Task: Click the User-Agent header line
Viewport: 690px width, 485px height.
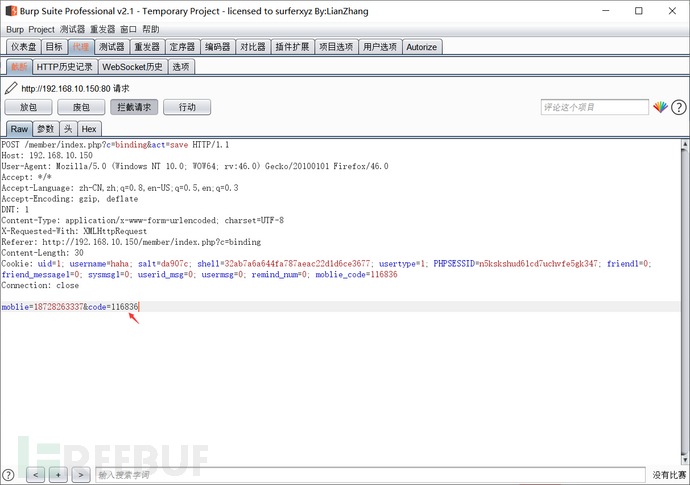Action: pos(195,166)
